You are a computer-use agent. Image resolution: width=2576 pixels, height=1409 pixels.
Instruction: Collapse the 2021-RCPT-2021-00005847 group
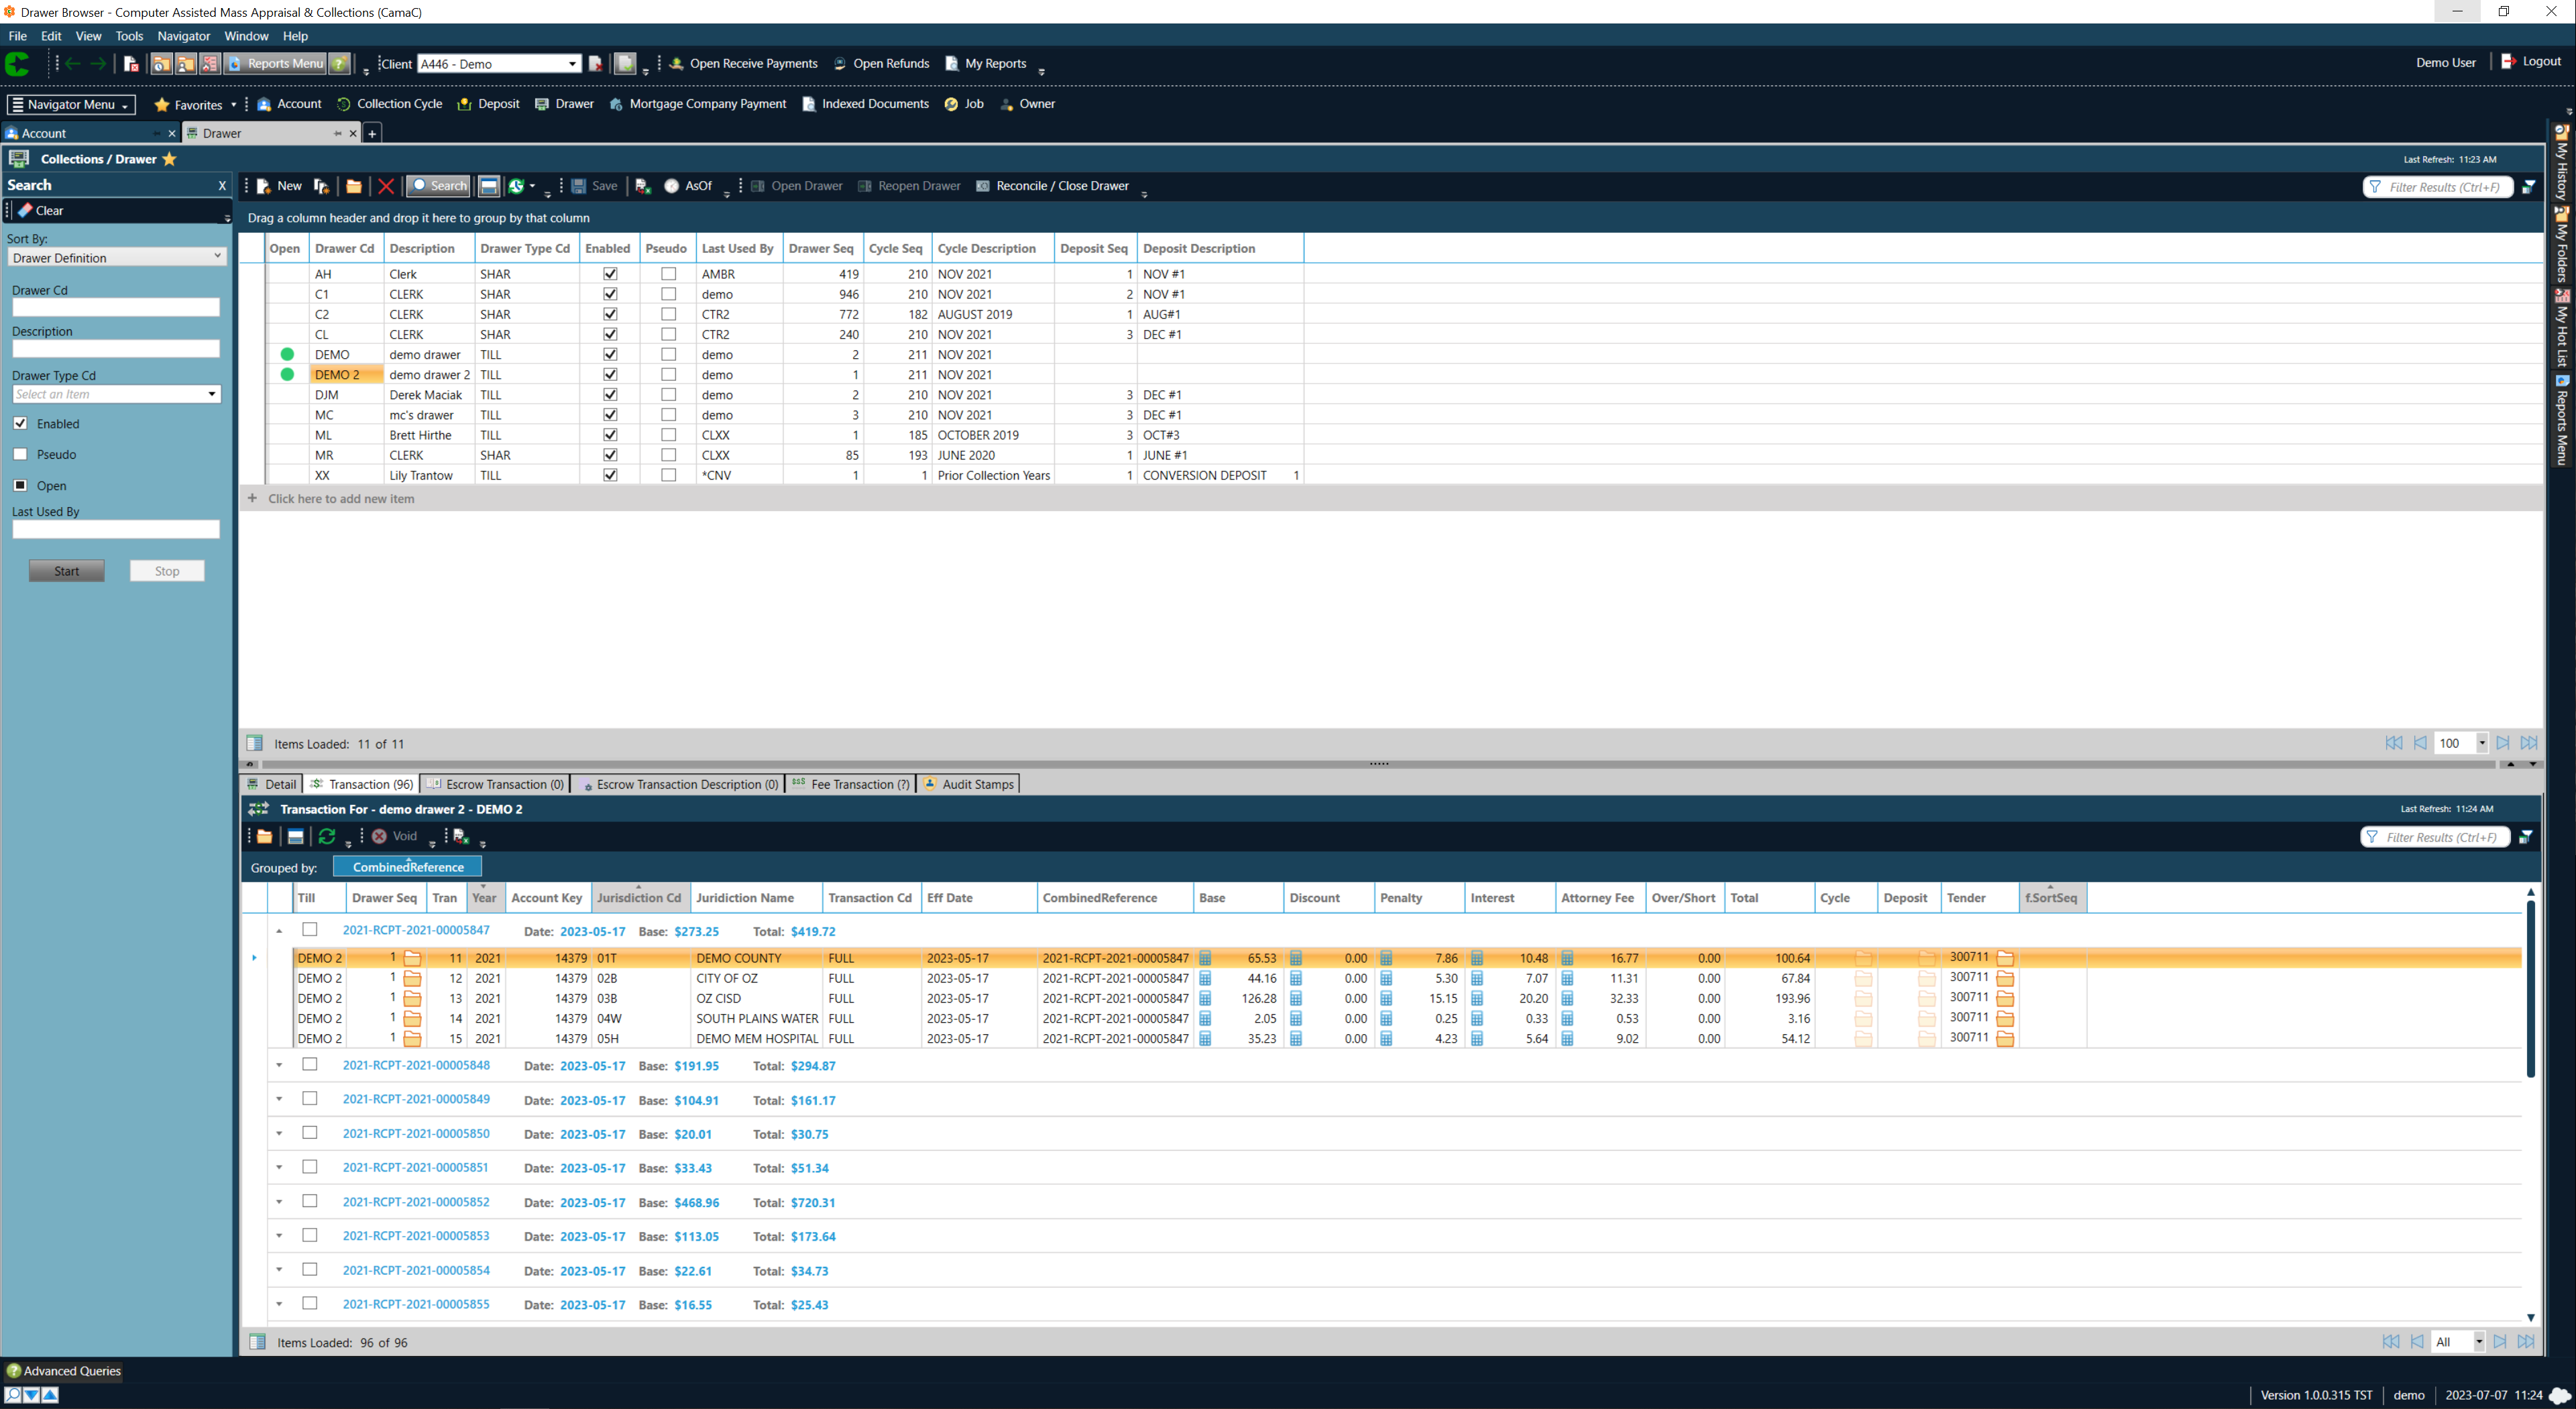click(x=279, y=931)
